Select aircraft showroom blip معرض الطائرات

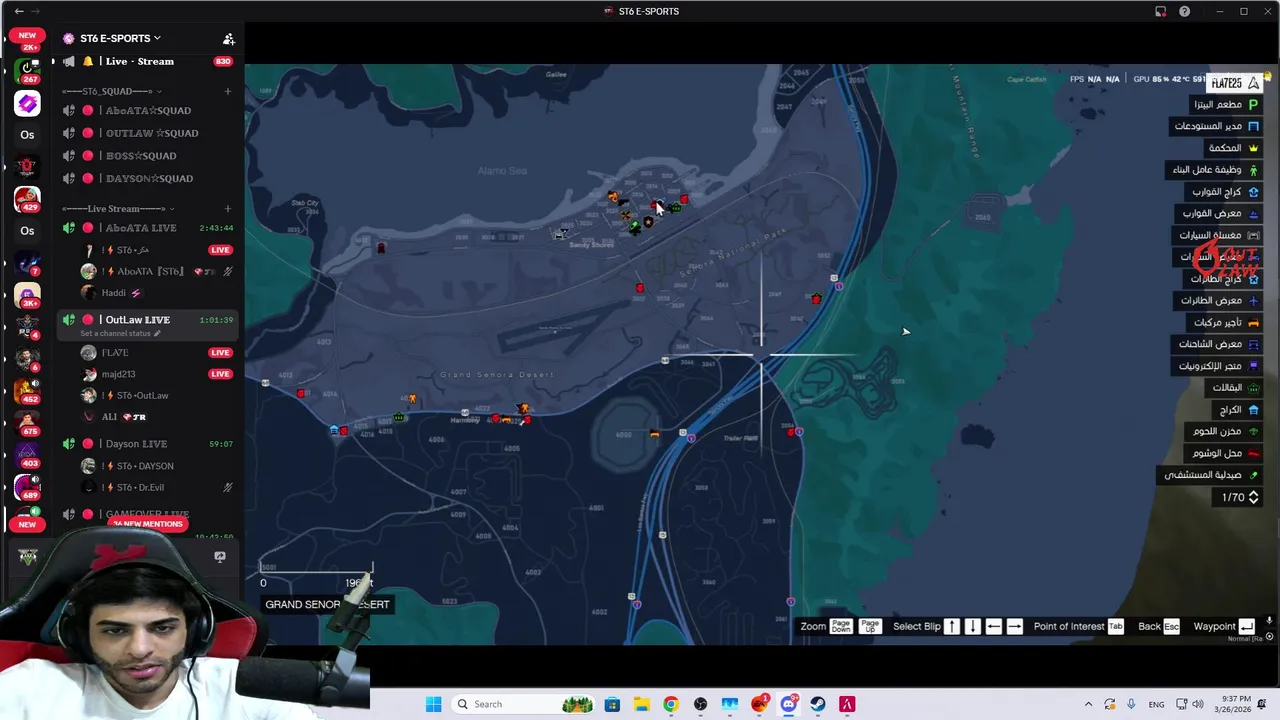pyautogui.click(x=1219, y=300)
